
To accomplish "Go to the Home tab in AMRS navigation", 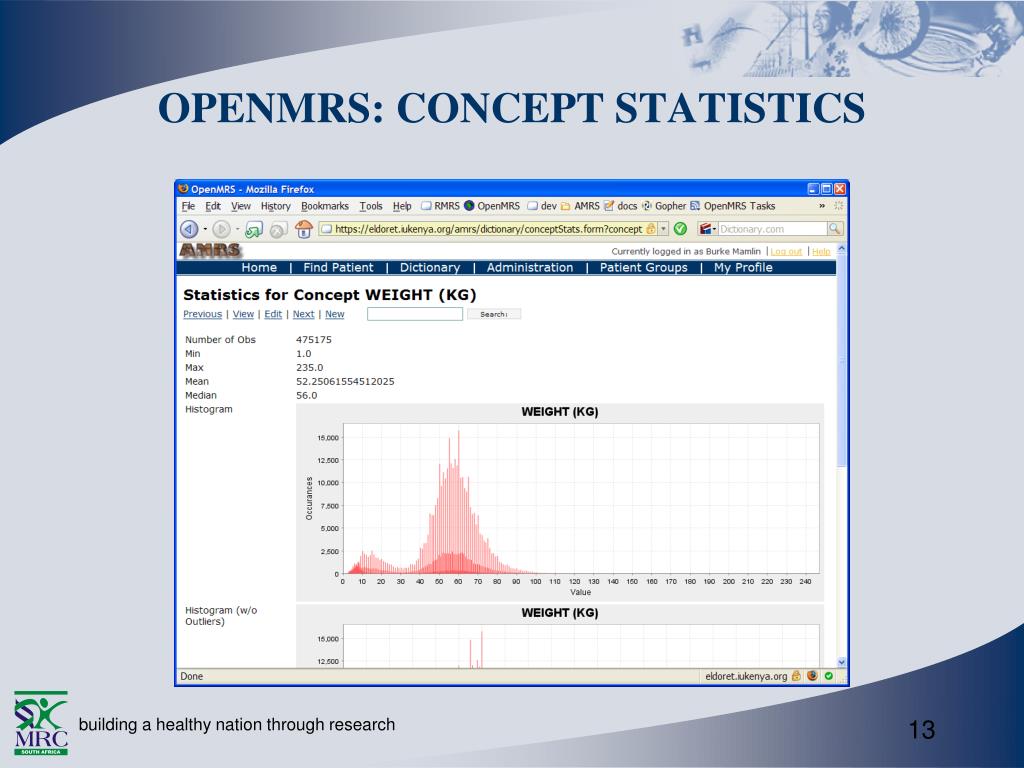I will coord(259,267).
